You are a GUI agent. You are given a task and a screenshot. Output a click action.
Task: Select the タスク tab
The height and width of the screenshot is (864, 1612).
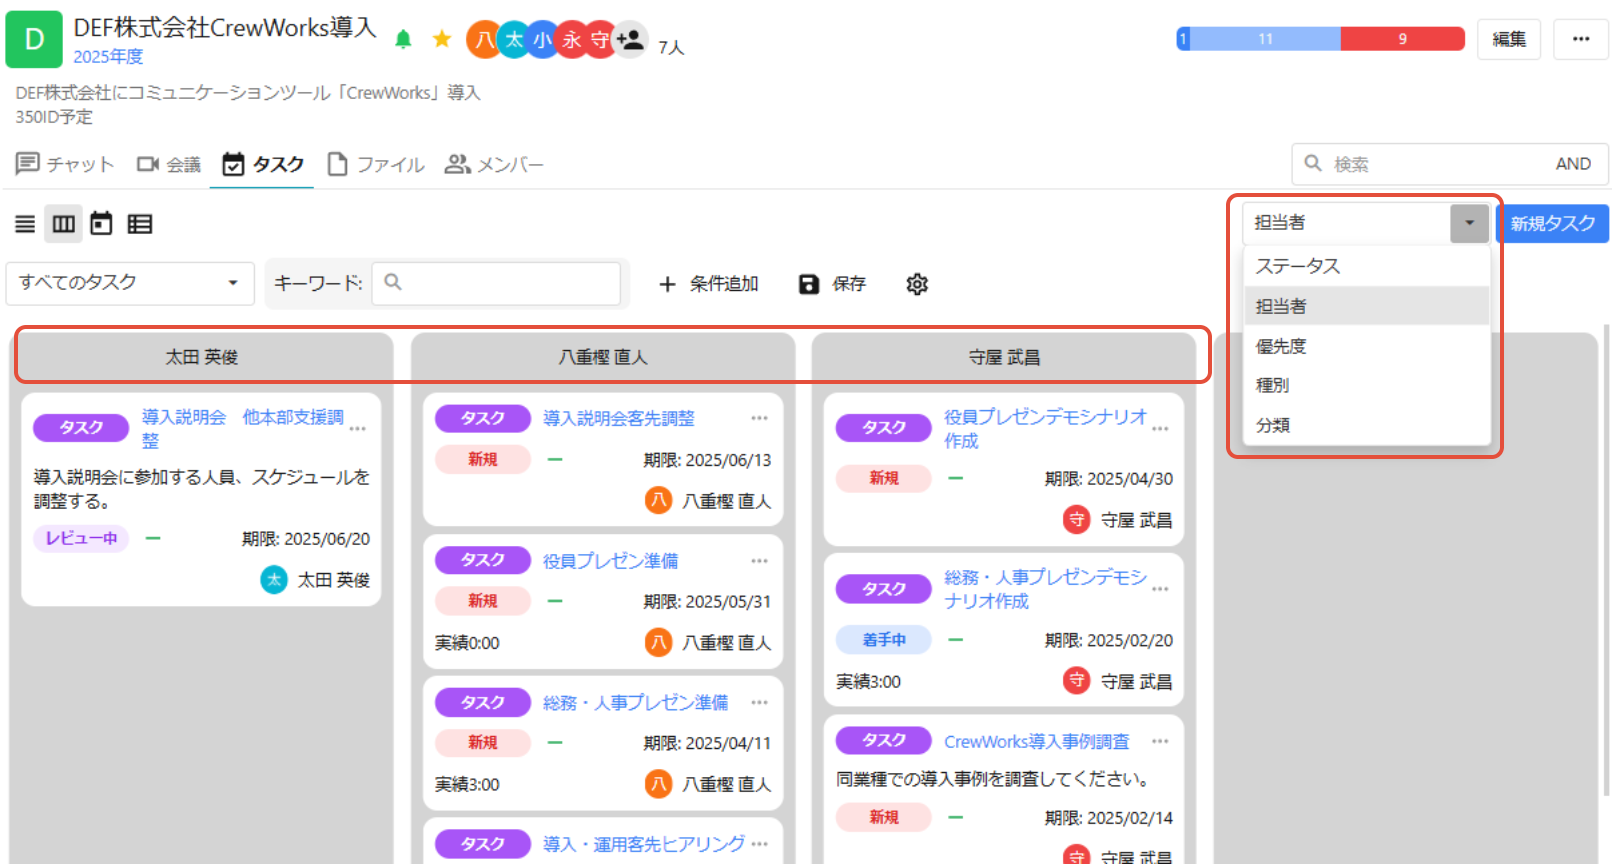pos(263,164)
